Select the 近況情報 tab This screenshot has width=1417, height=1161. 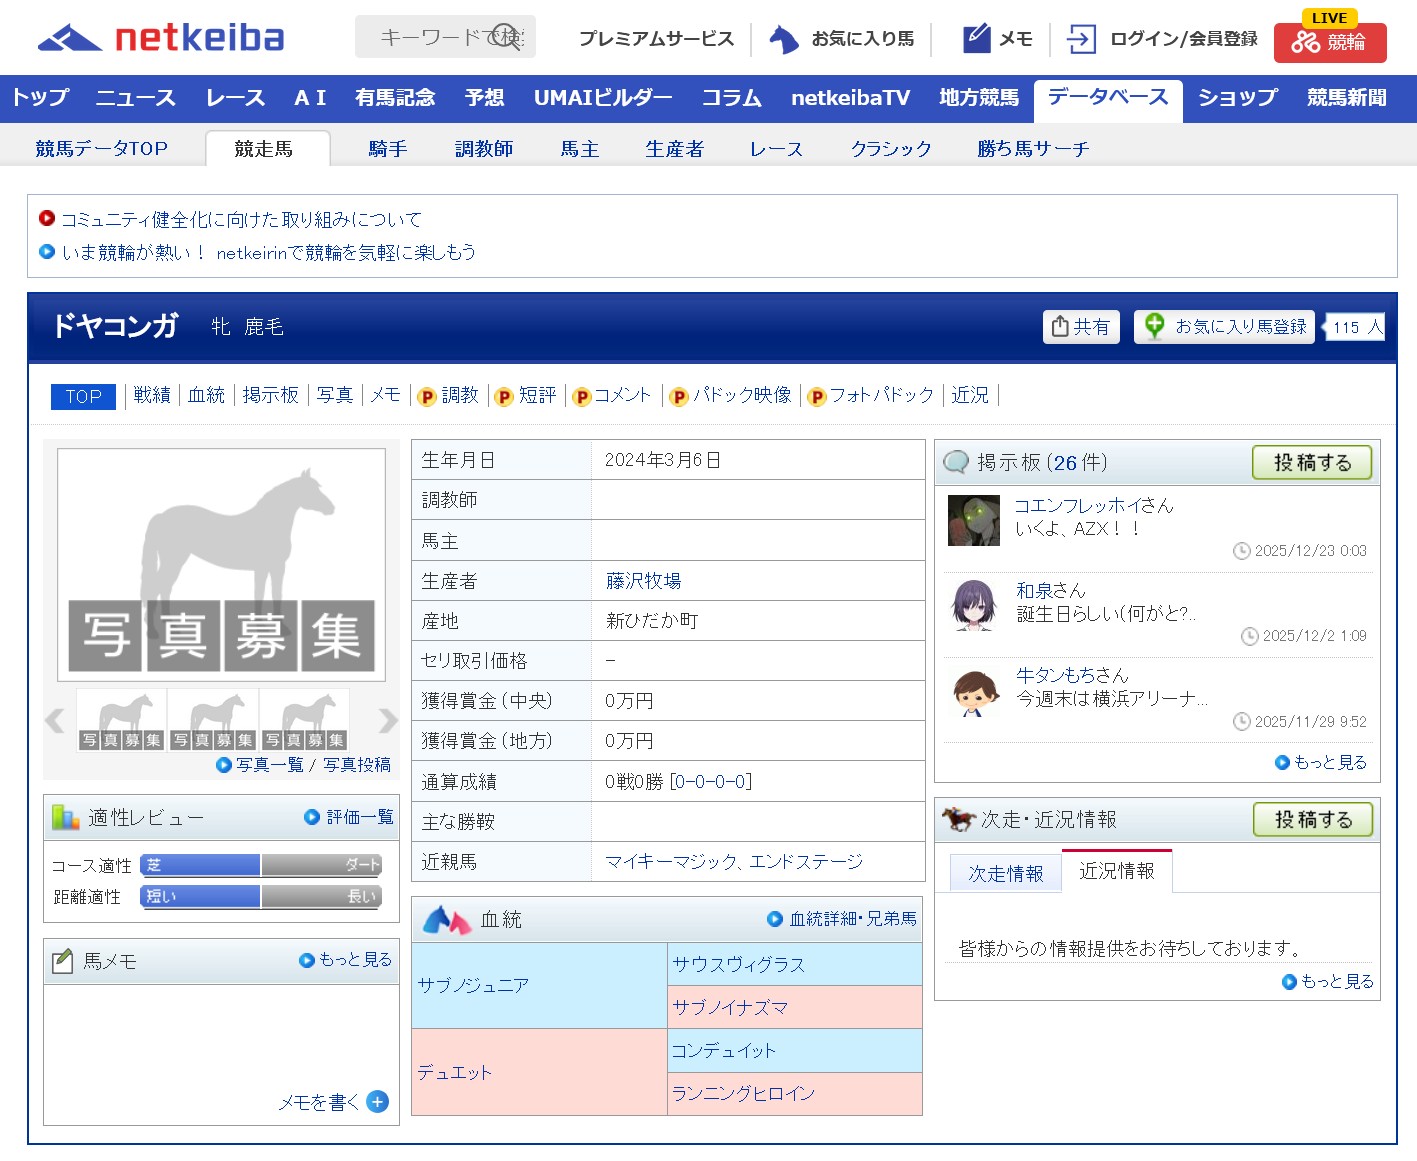tap(1116, 871)
